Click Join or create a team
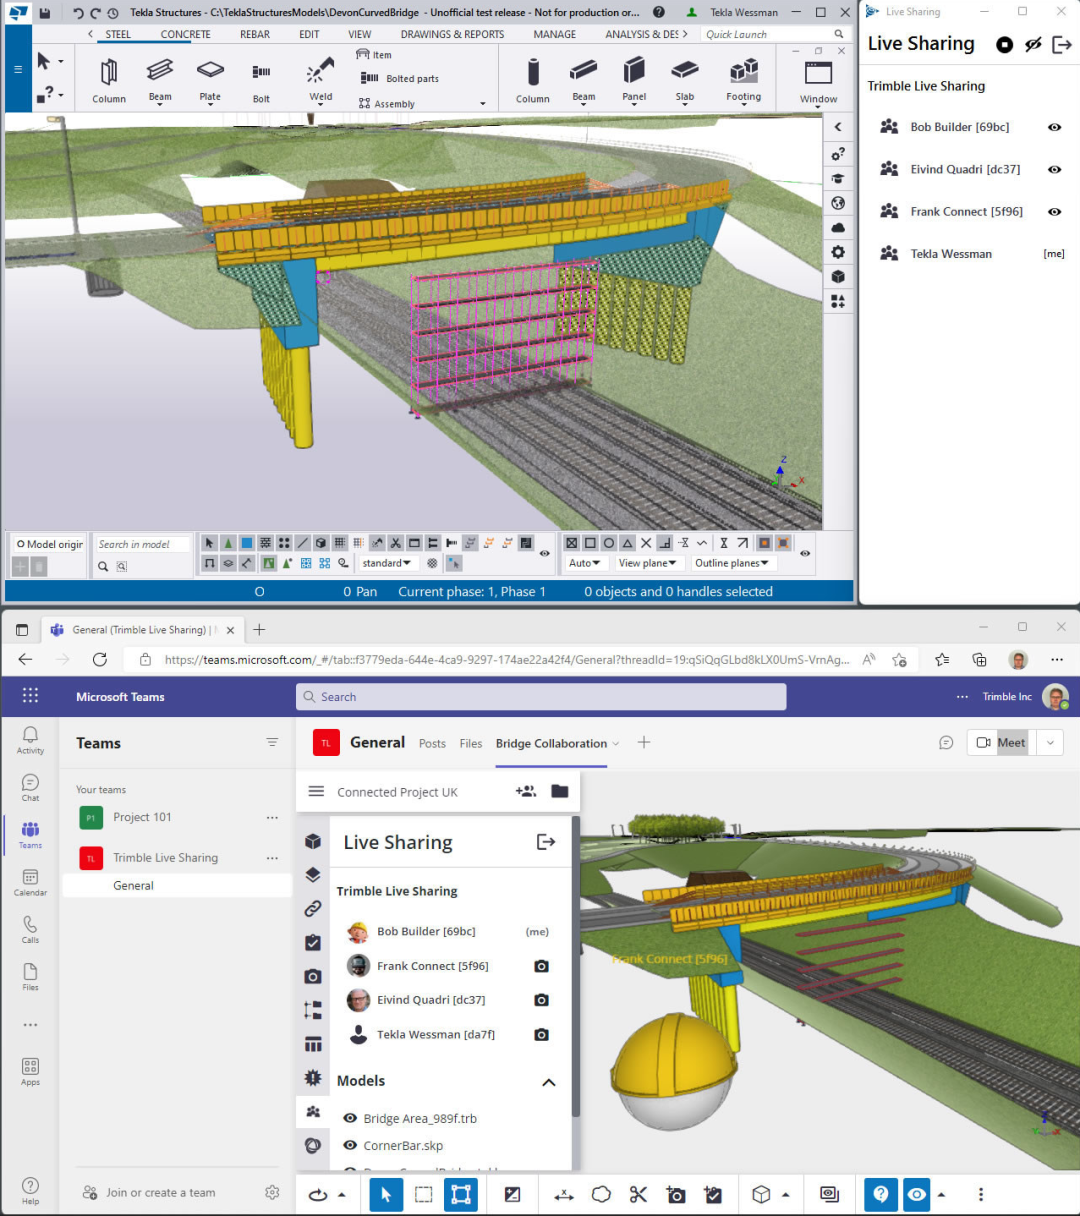 pos(149,1192)
